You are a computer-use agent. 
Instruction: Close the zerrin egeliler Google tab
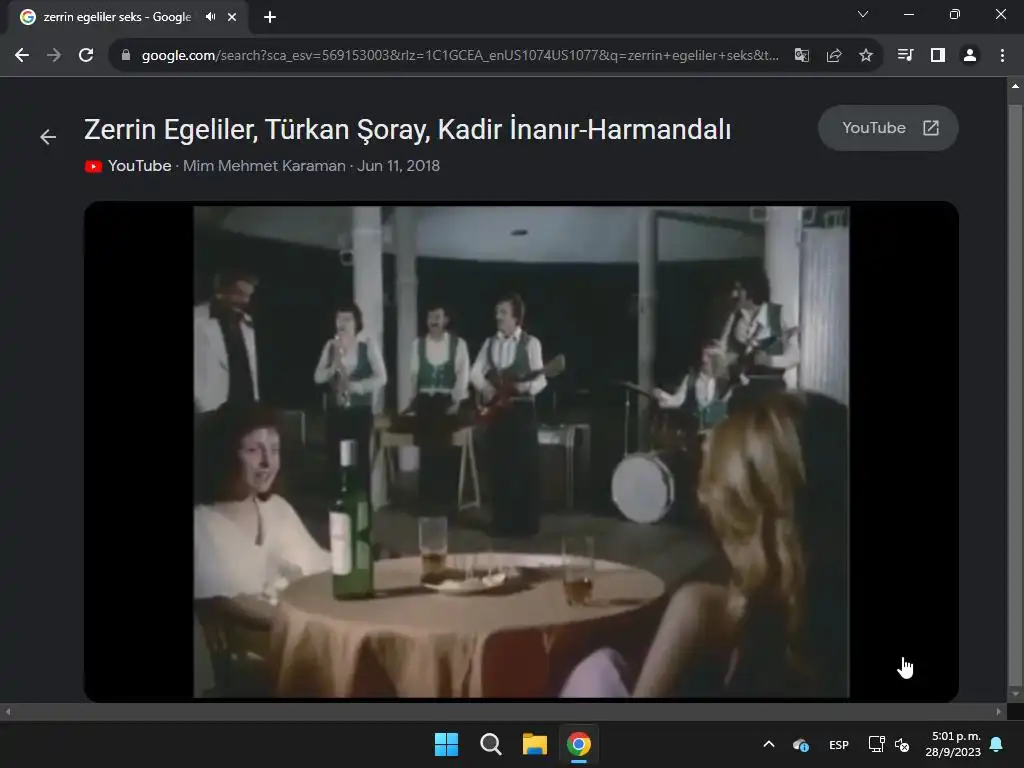232,17
